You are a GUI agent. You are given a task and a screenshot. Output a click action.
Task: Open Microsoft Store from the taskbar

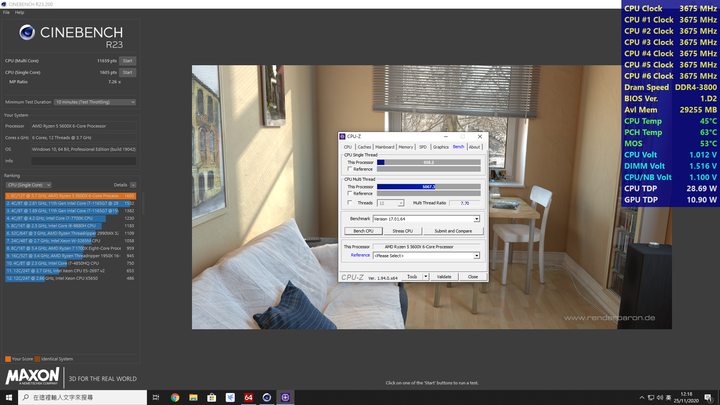212,397
